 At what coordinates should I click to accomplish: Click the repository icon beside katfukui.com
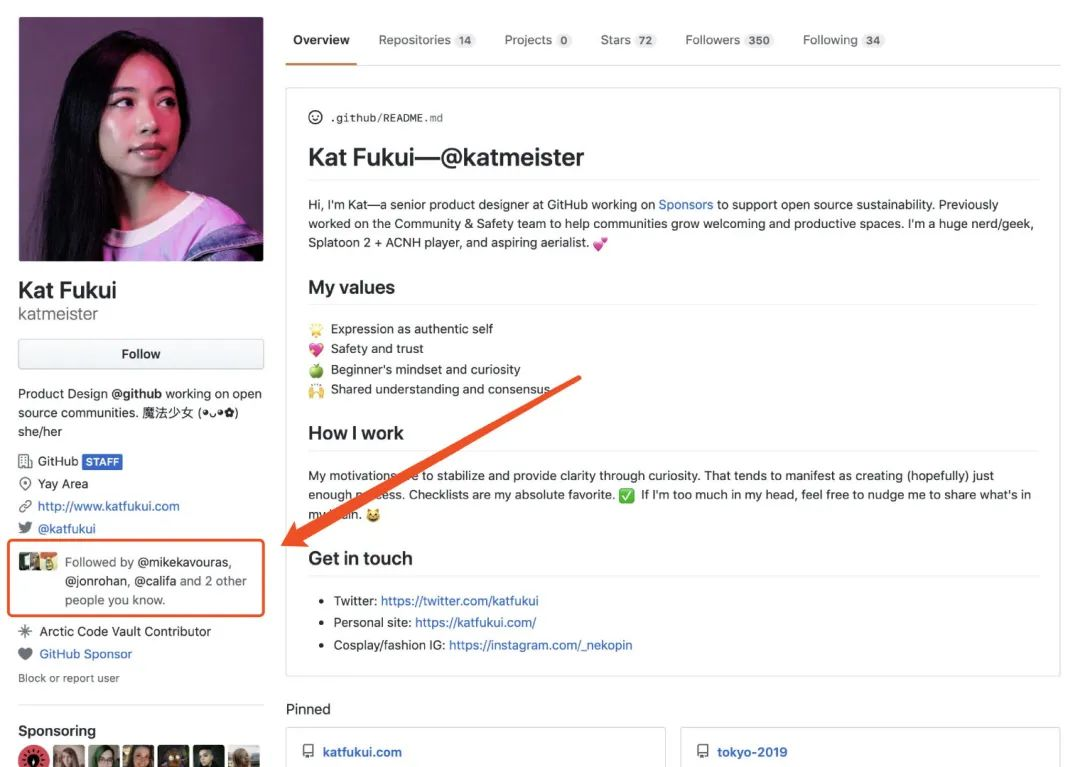(x=308, y=752)
